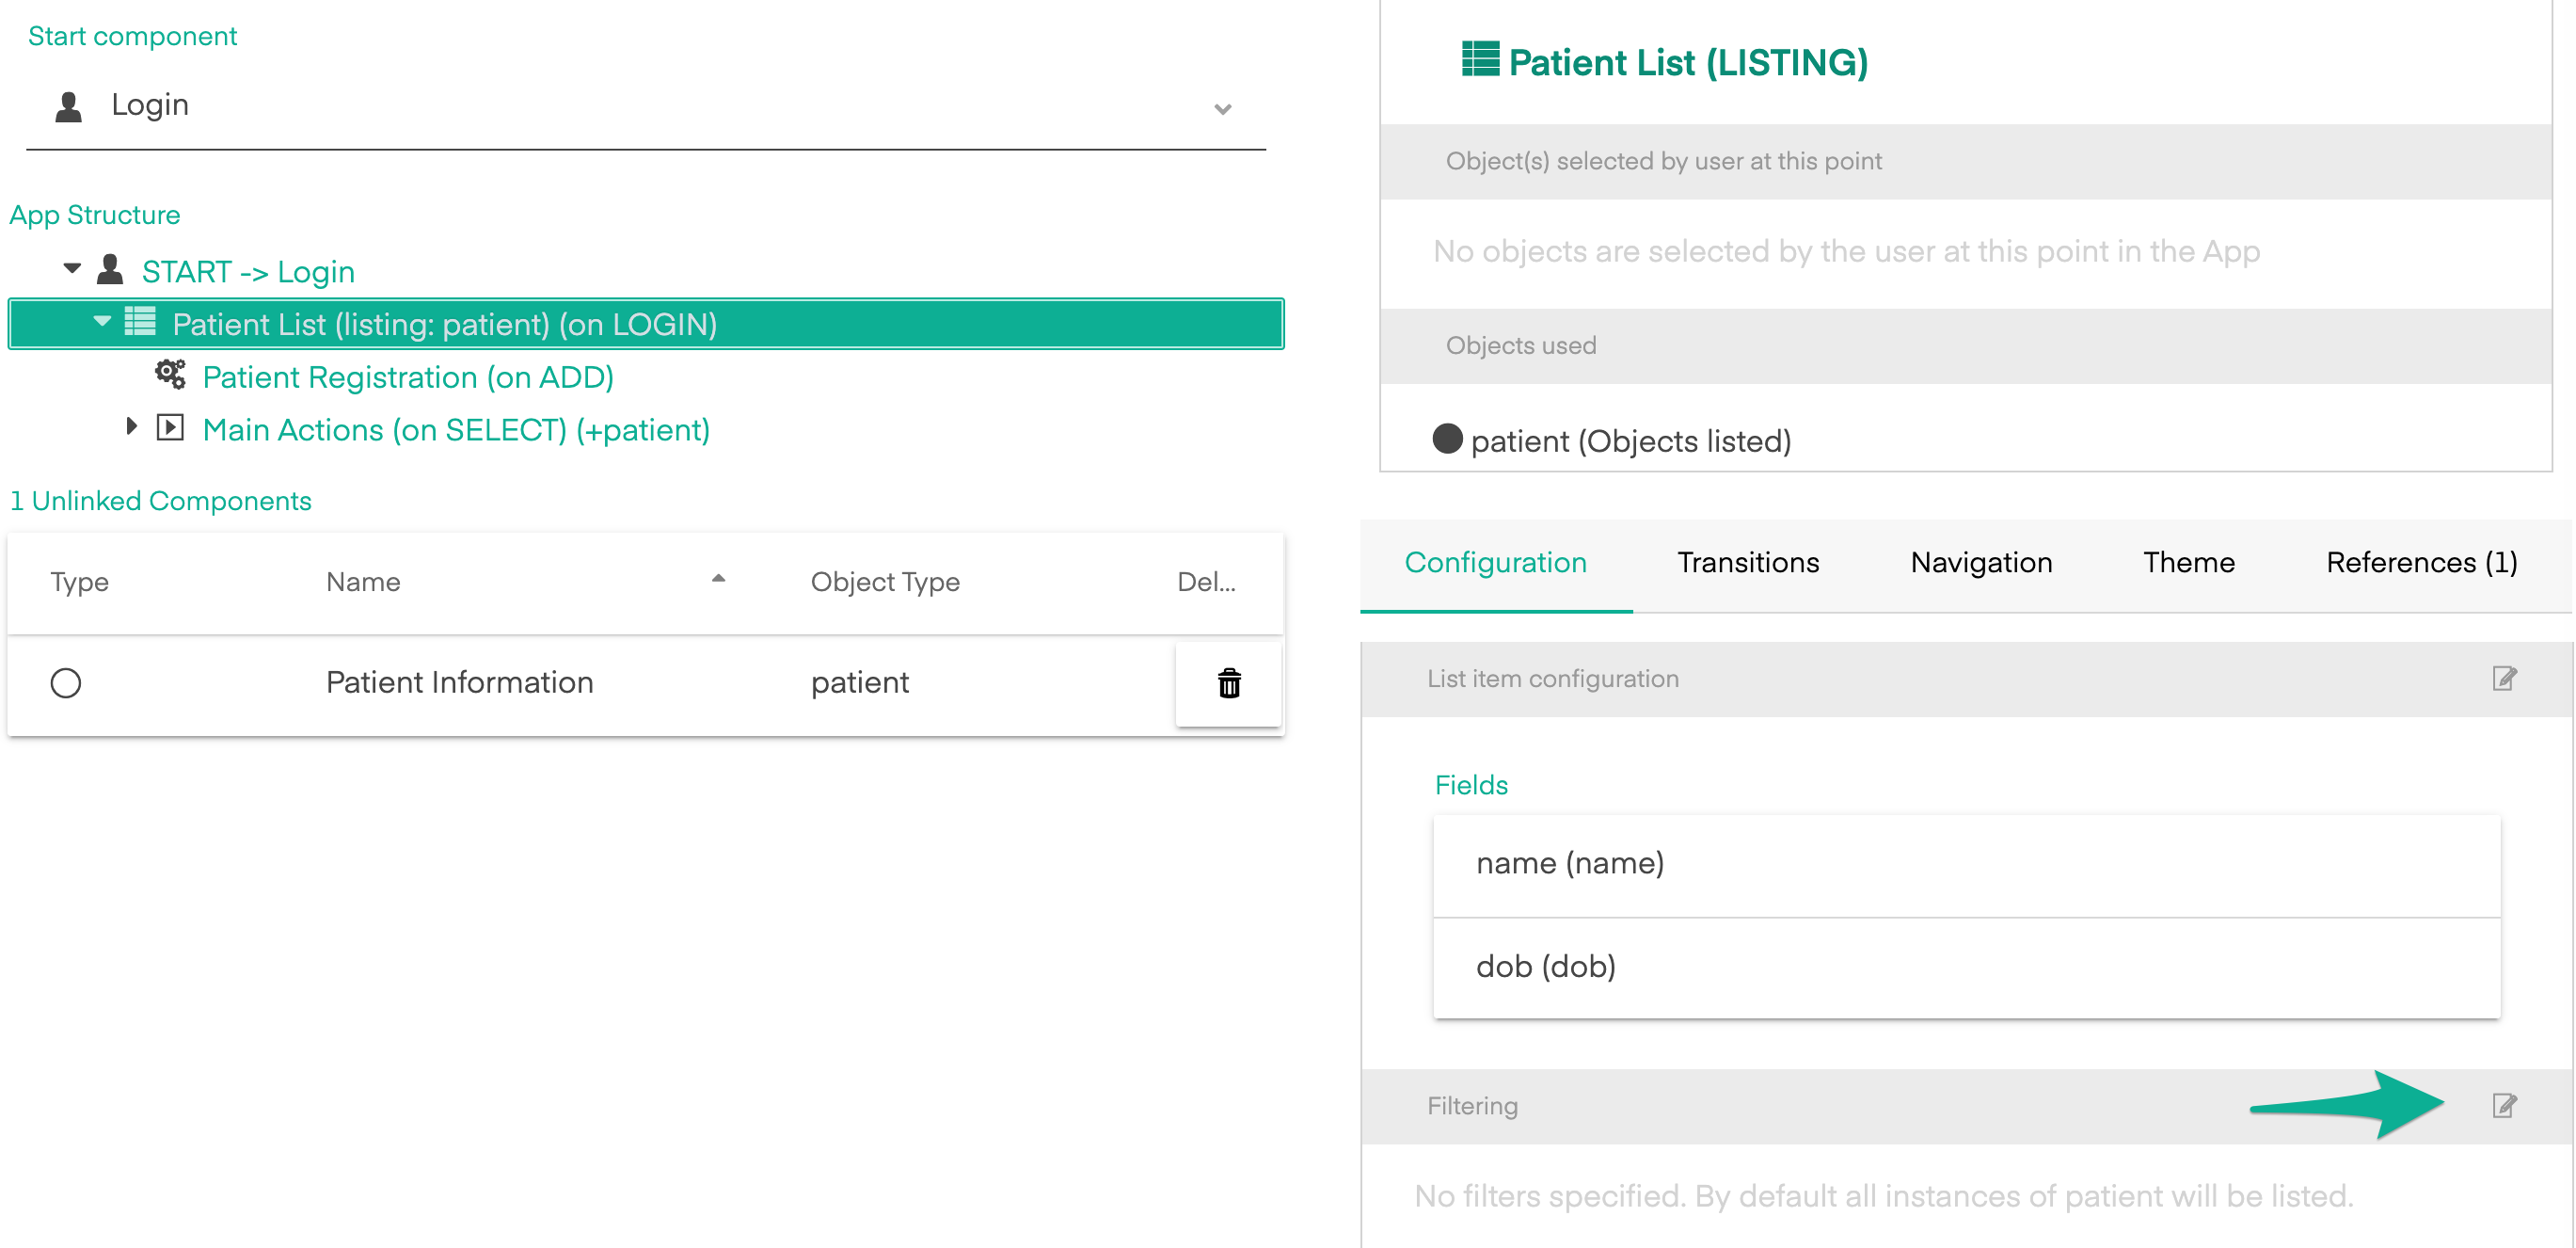Open the Navigation tab
The height and width of the screenshot is (1248, 2576).
click(x=1980, y=562)
